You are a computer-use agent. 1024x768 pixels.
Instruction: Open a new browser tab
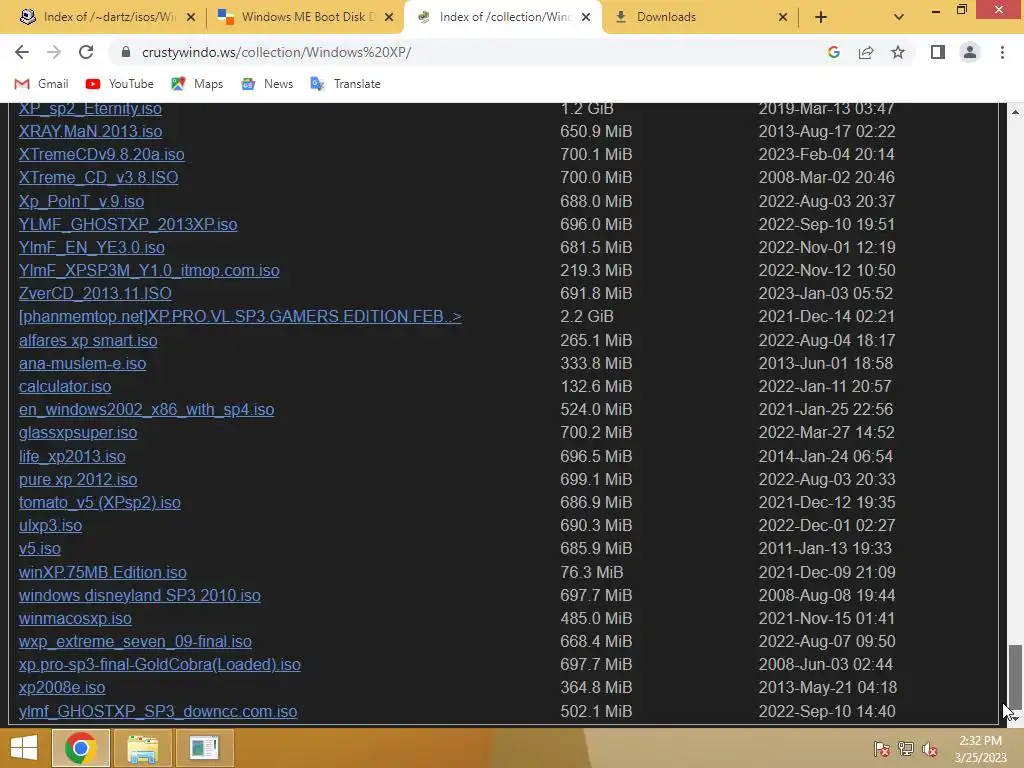pyautogui.click(x=821, y=17)
